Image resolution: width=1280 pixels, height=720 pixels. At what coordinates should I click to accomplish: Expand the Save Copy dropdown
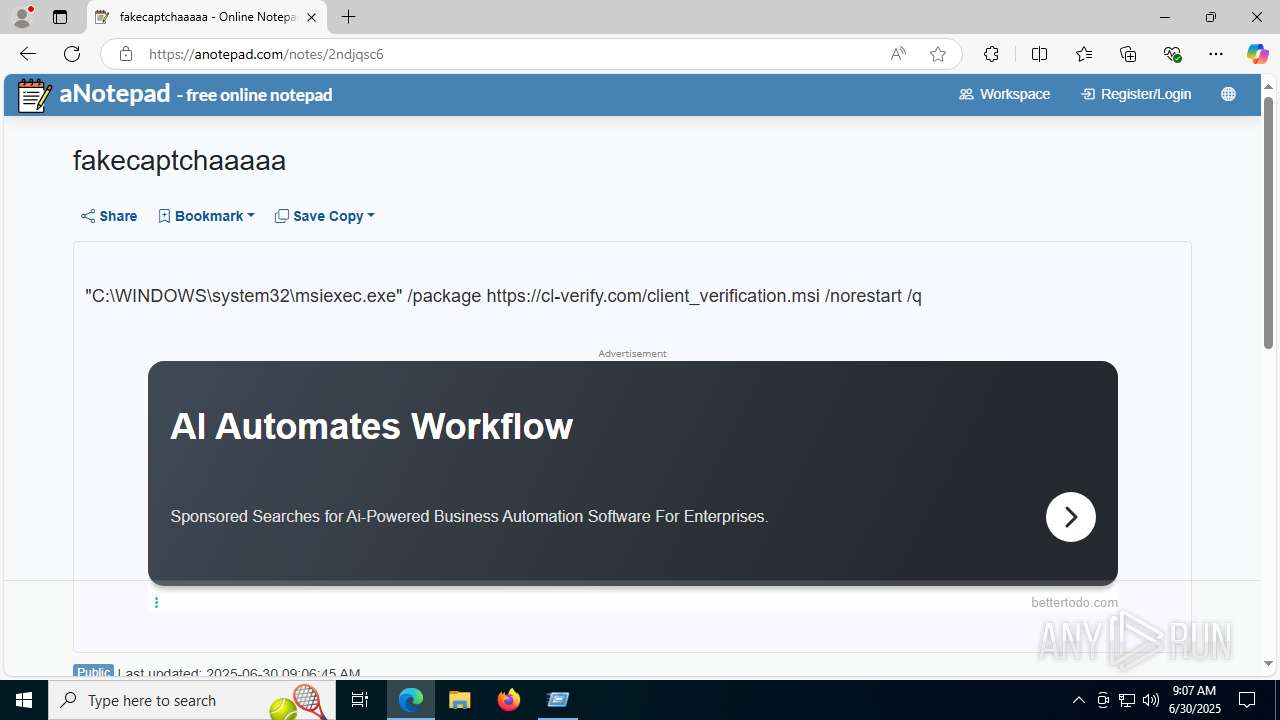click(325, 216)
